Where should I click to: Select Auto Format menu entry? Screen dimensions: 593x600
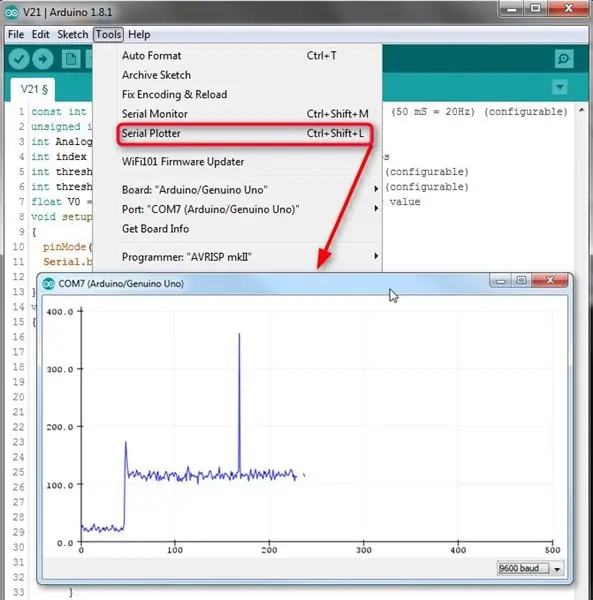[237, 55]
